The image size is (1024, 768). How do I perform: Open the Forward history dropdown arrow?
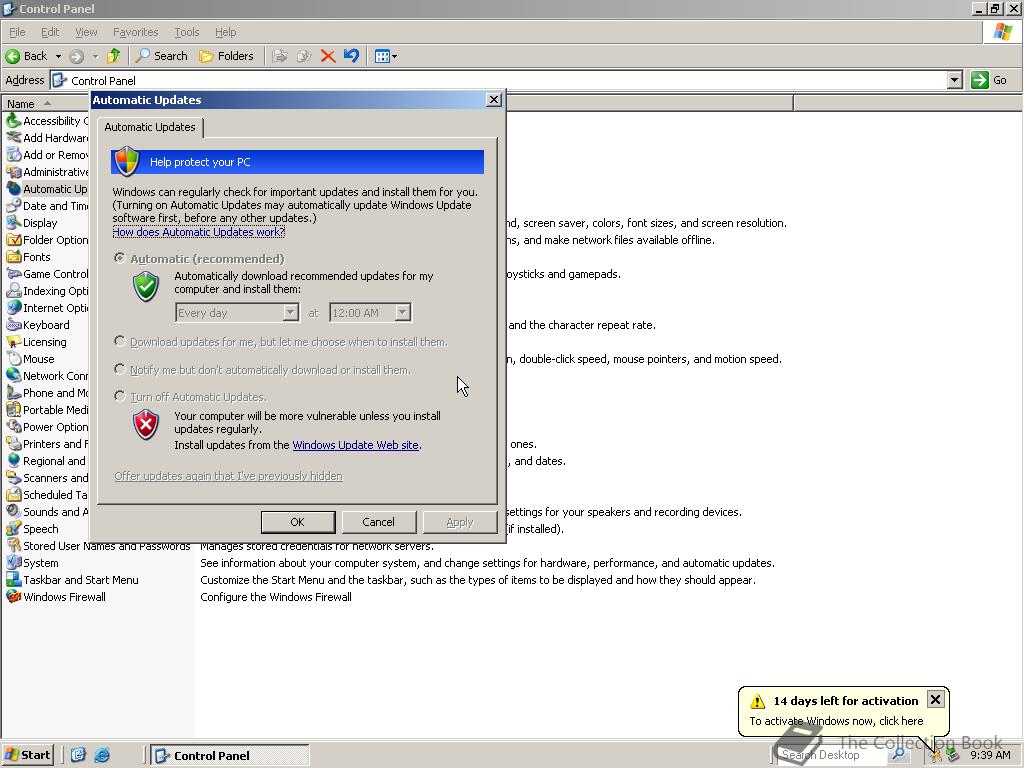coord(95,56)
